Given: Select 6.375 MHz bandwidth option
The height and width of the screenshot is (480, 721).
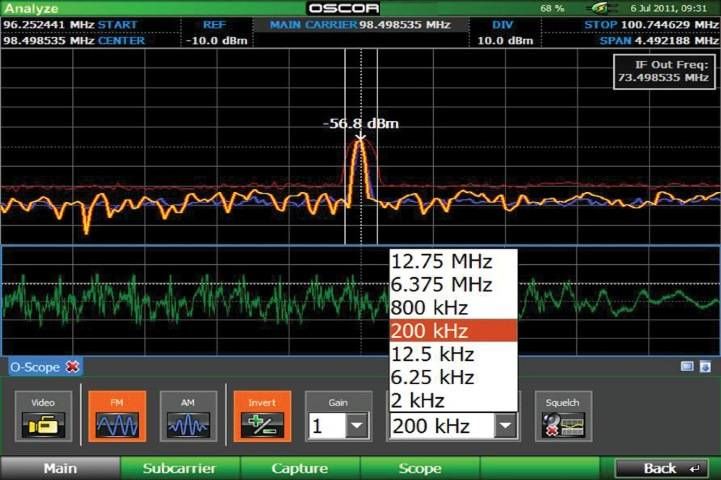Looking at the screenshot, I should click(453, 285).
